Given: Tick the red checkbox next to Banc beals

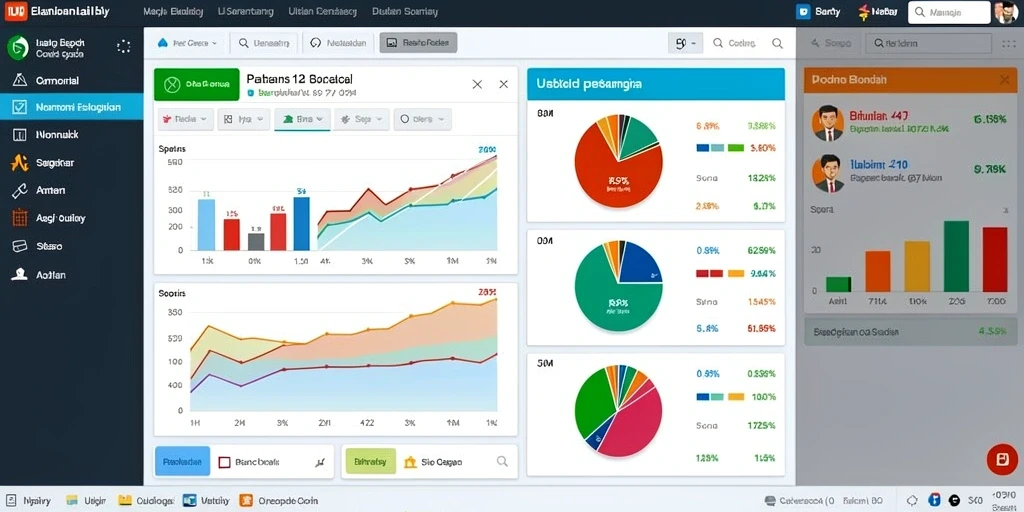Looking at the screenshot, I should pyautogui.click(x=224, y=462).
